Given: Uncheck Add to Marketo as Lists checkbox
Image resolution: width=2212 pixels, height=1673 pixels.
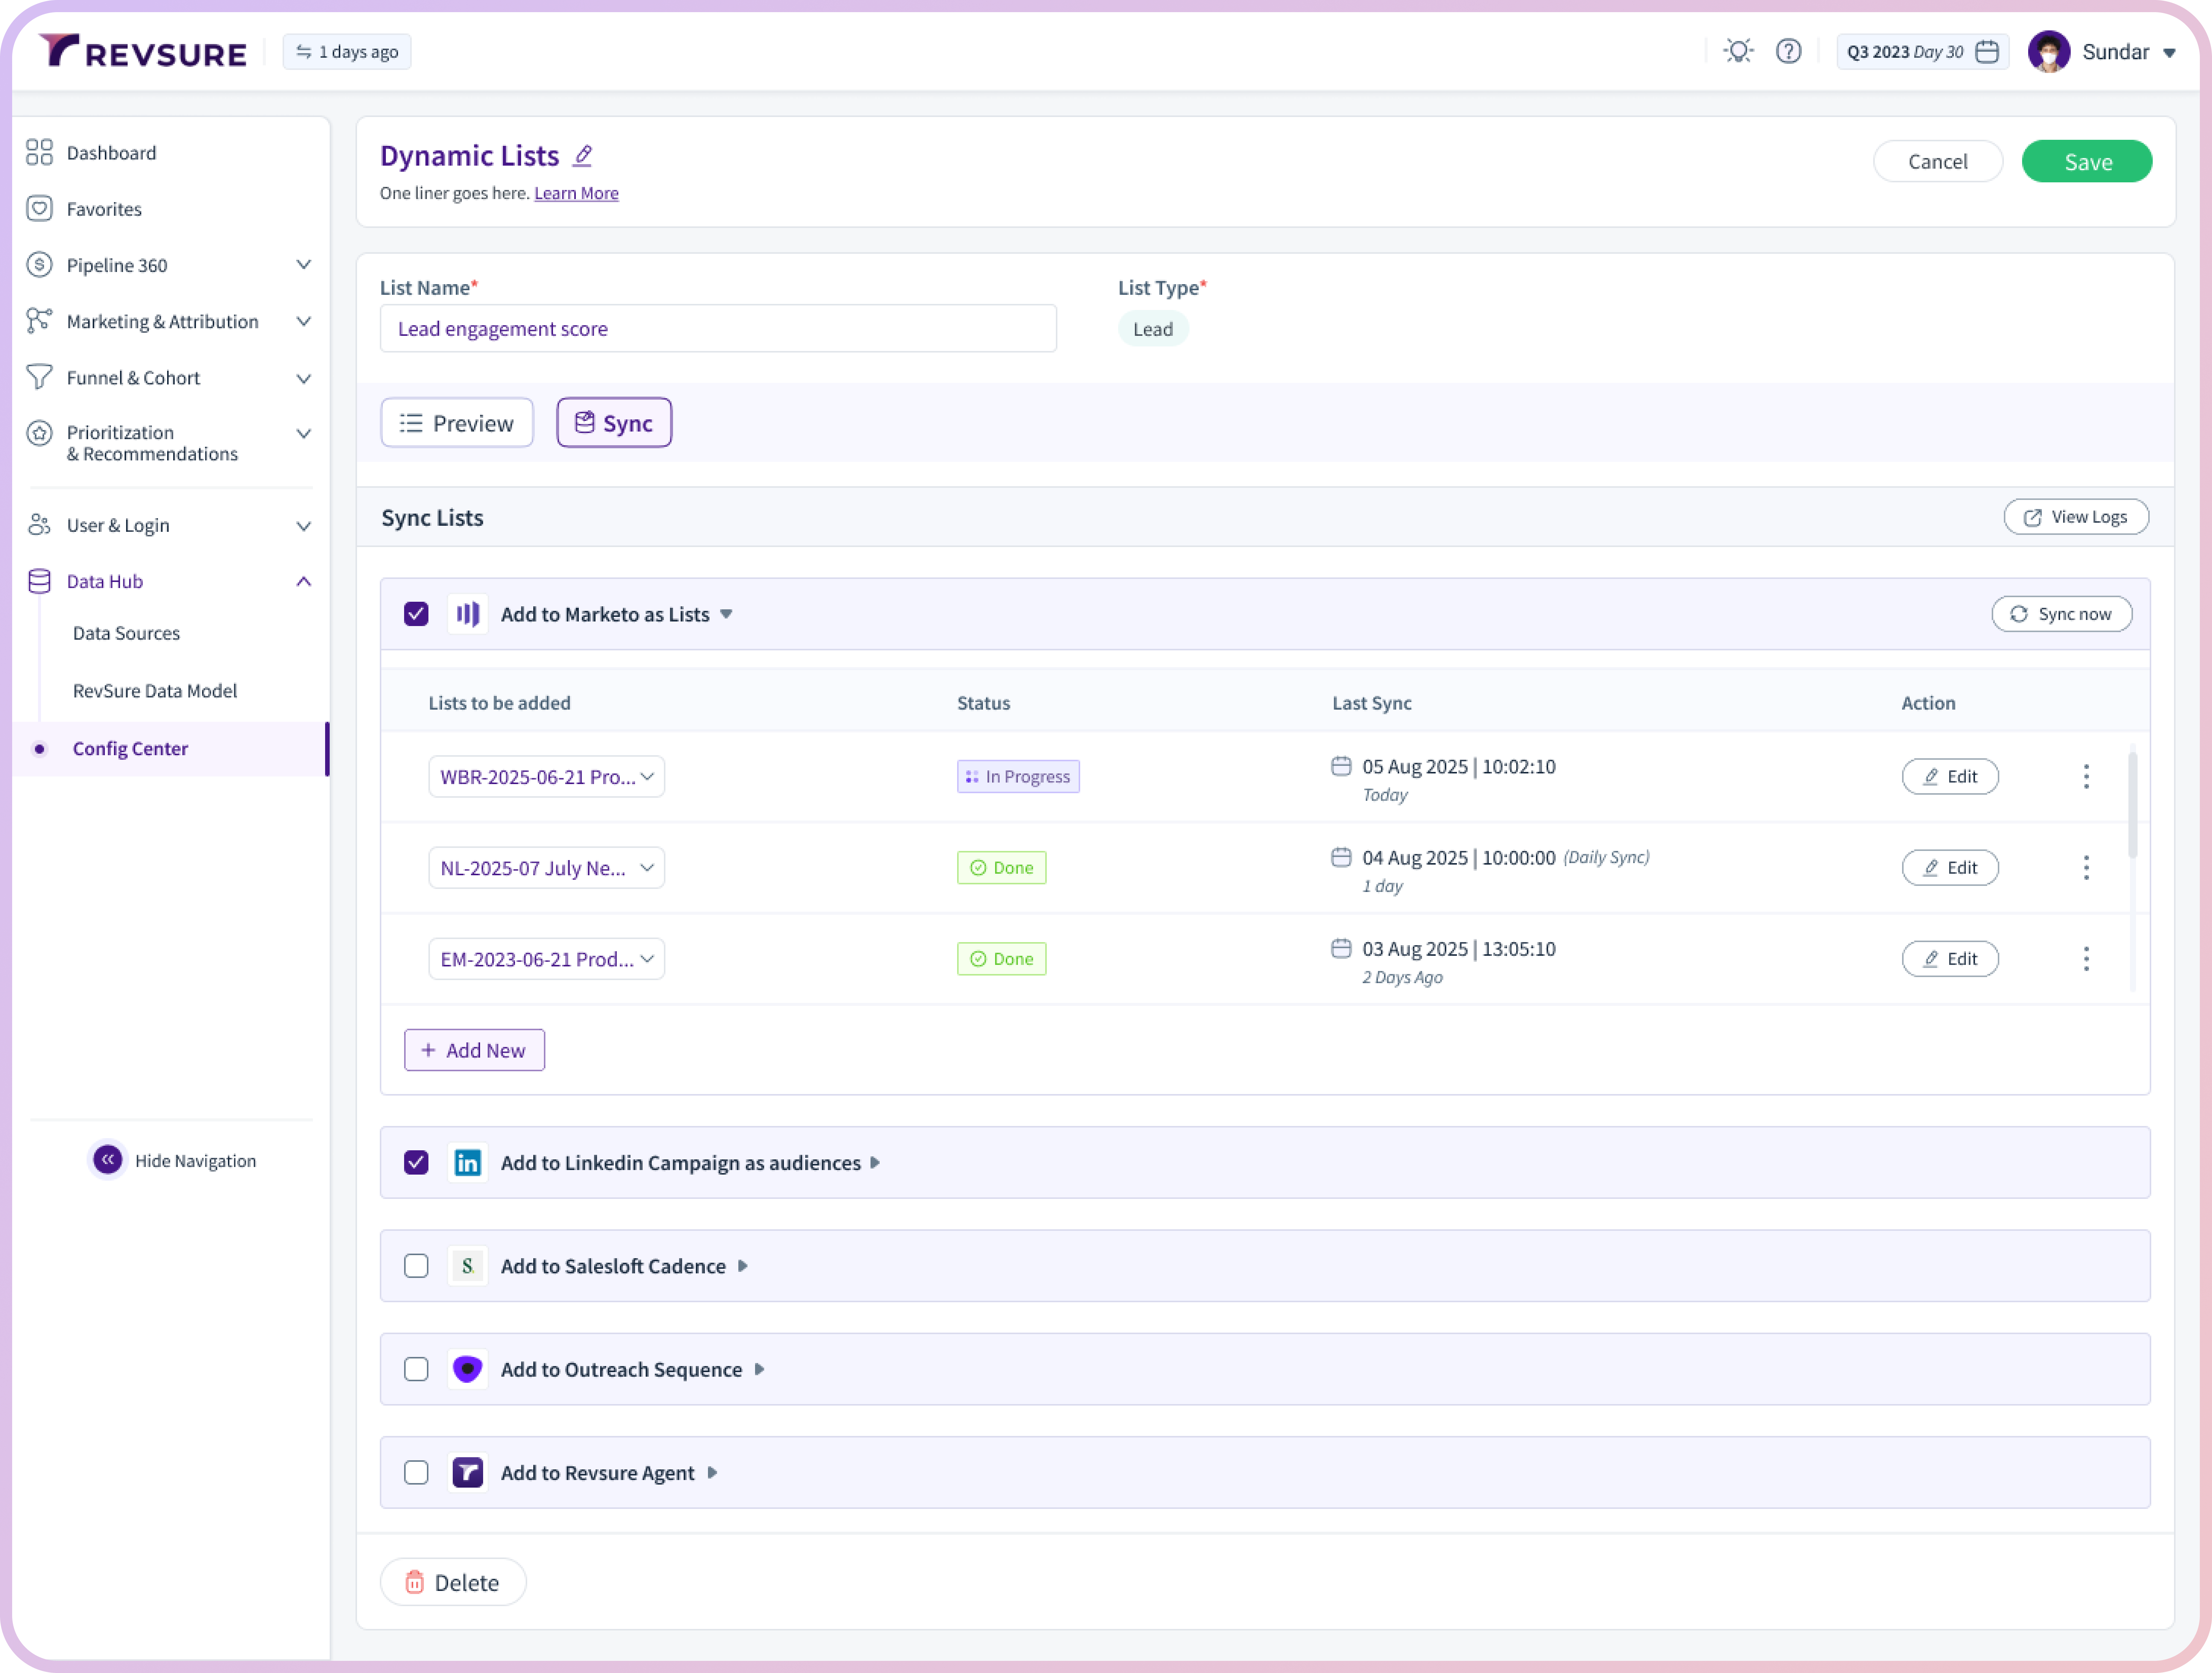Looking at the screenshot, I should pyautogui.click(x=416, y=614).
